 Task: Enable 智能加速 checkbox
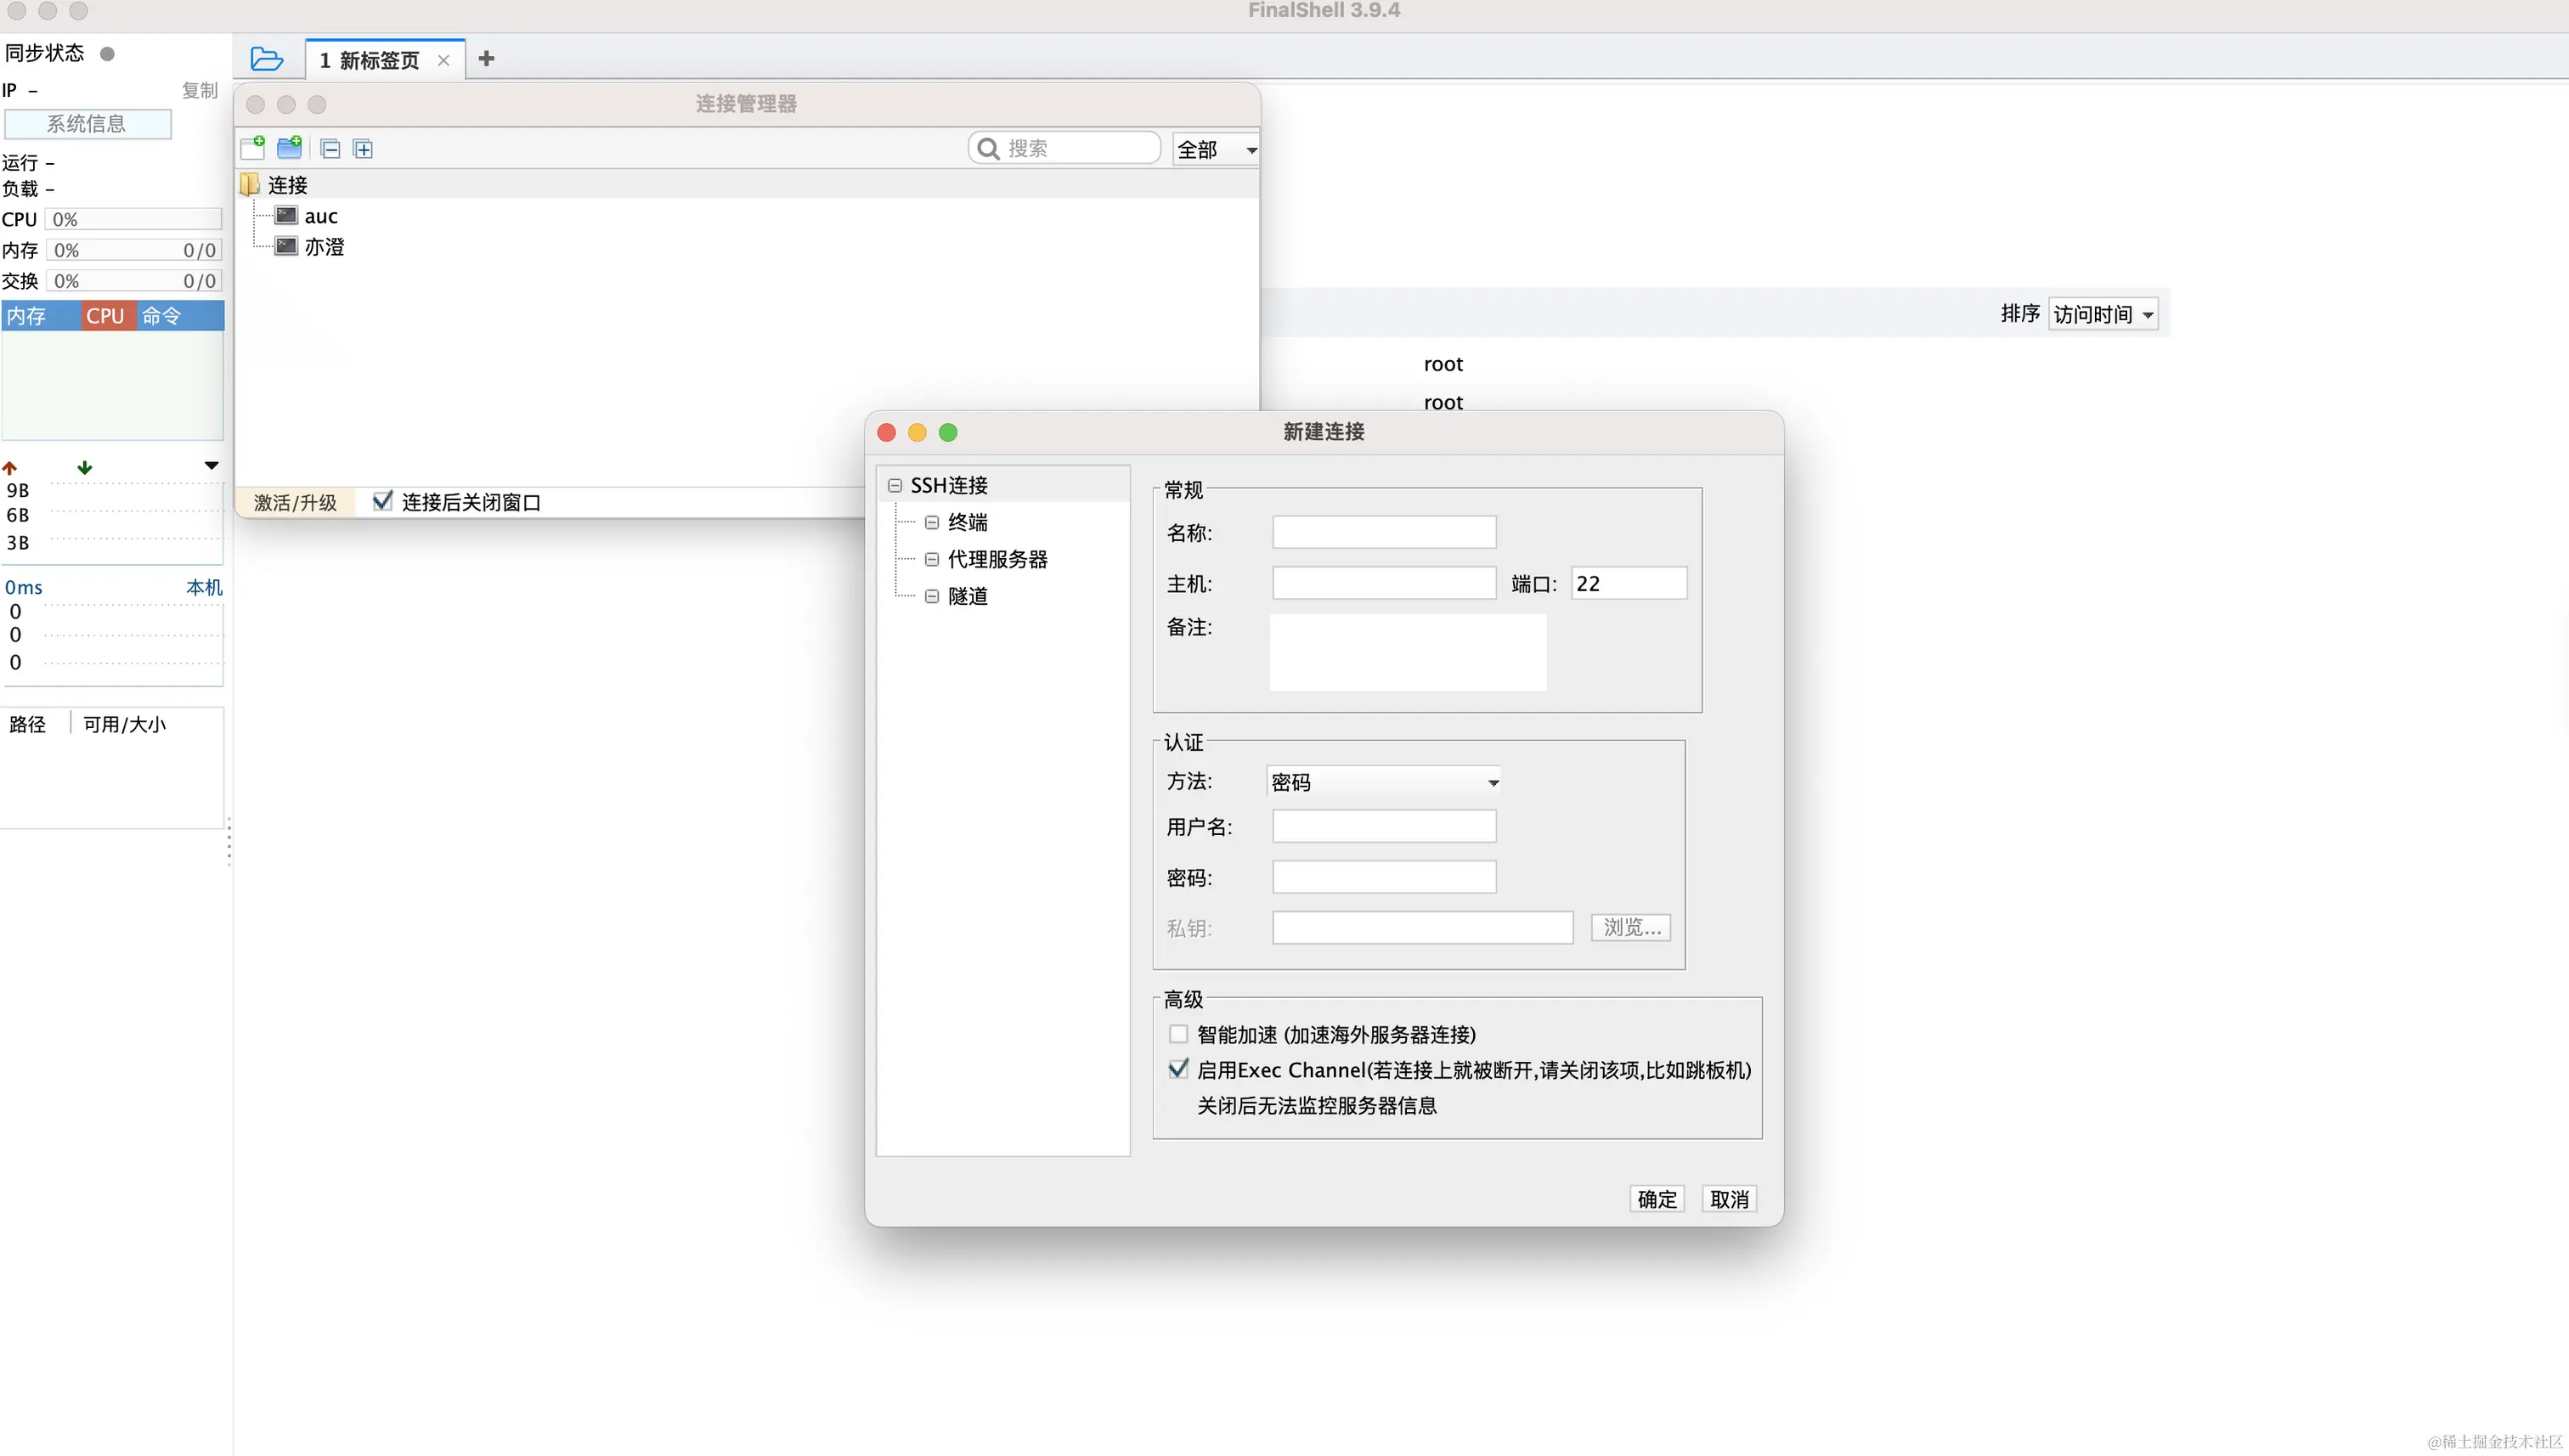coord(1178,1034)
